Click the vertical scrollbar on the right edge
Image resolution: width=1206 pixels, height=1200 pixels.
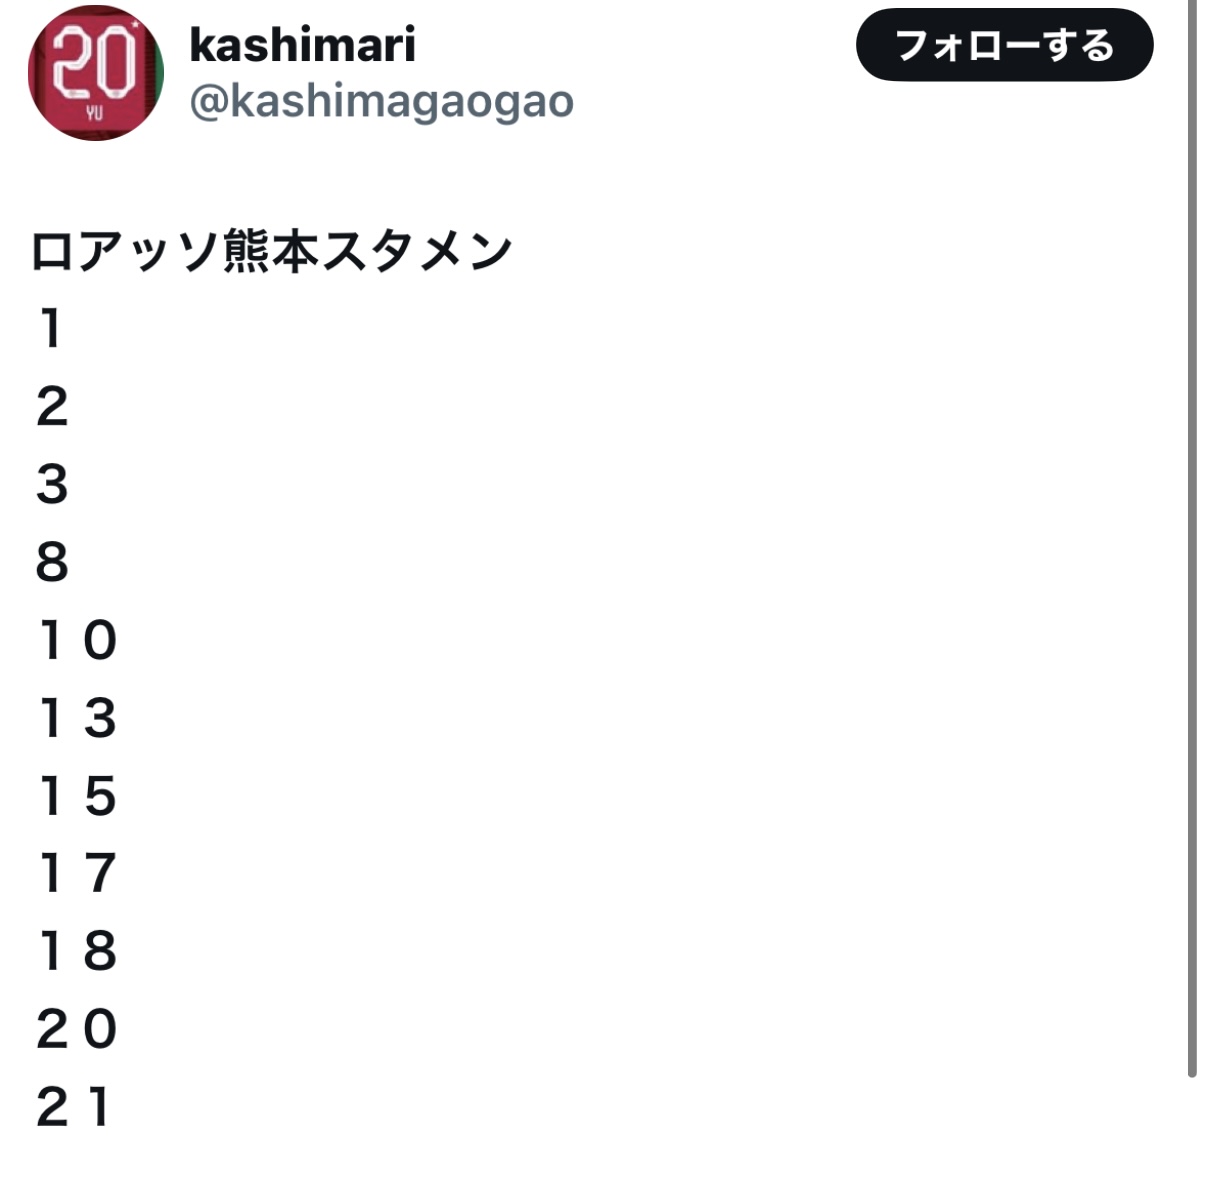coord(1191,538)
